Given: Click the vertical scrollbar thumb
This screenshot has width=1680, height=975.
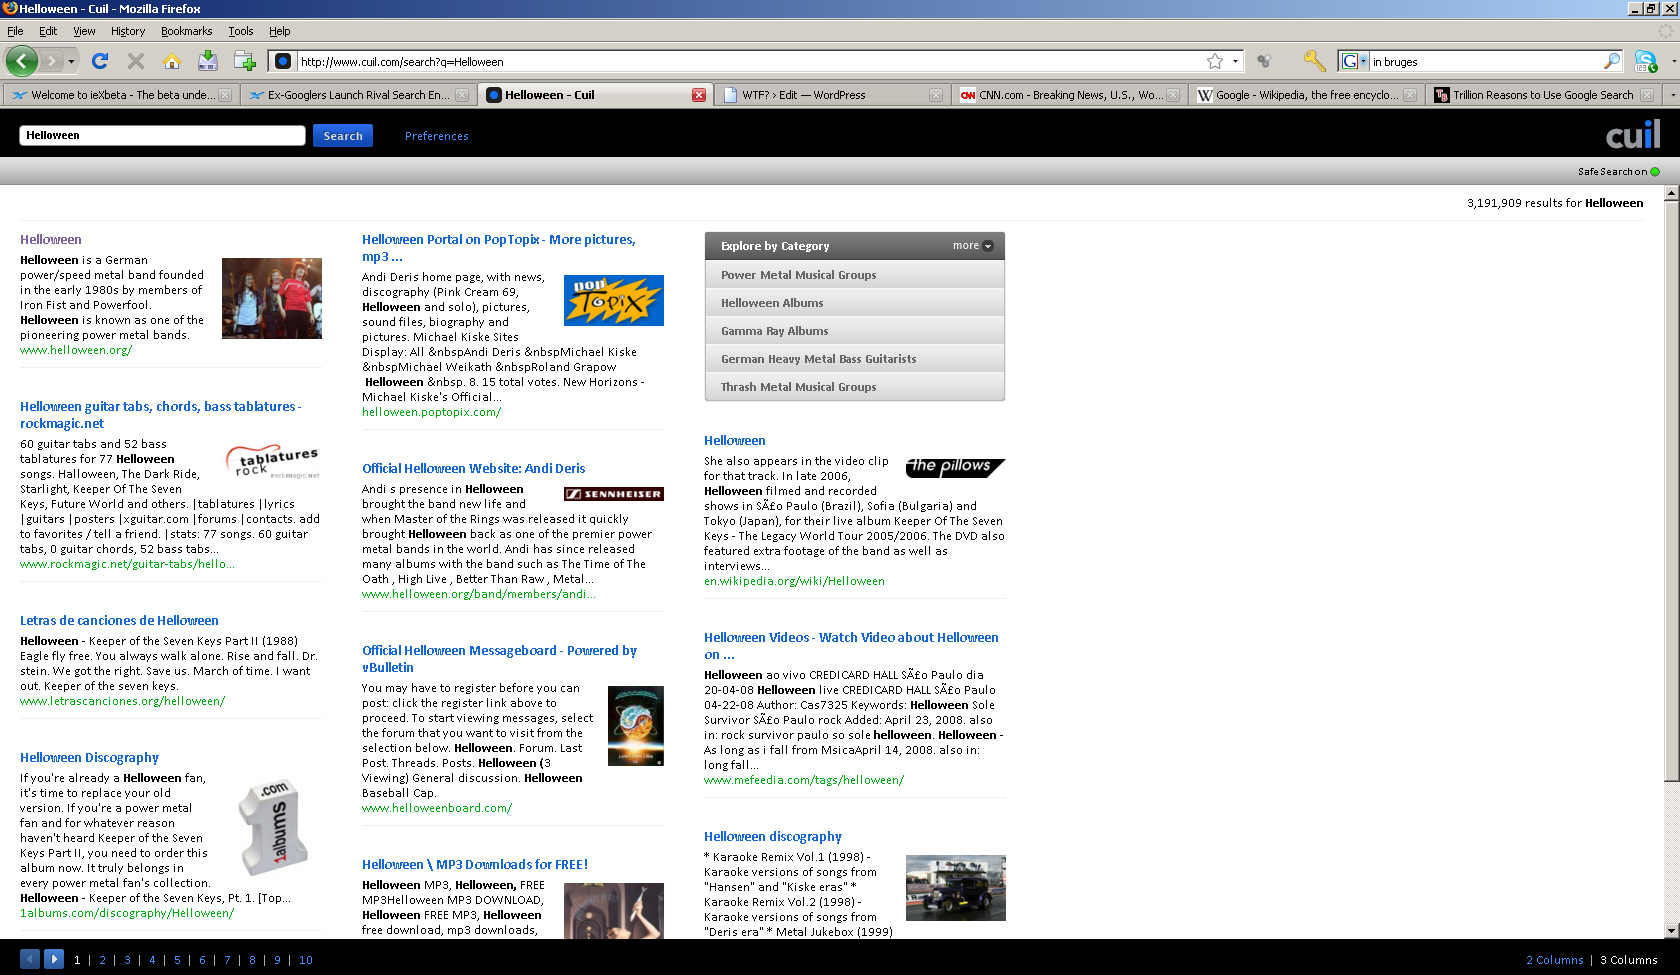Looking at the screenshot, I should (x=1671, y=490).
